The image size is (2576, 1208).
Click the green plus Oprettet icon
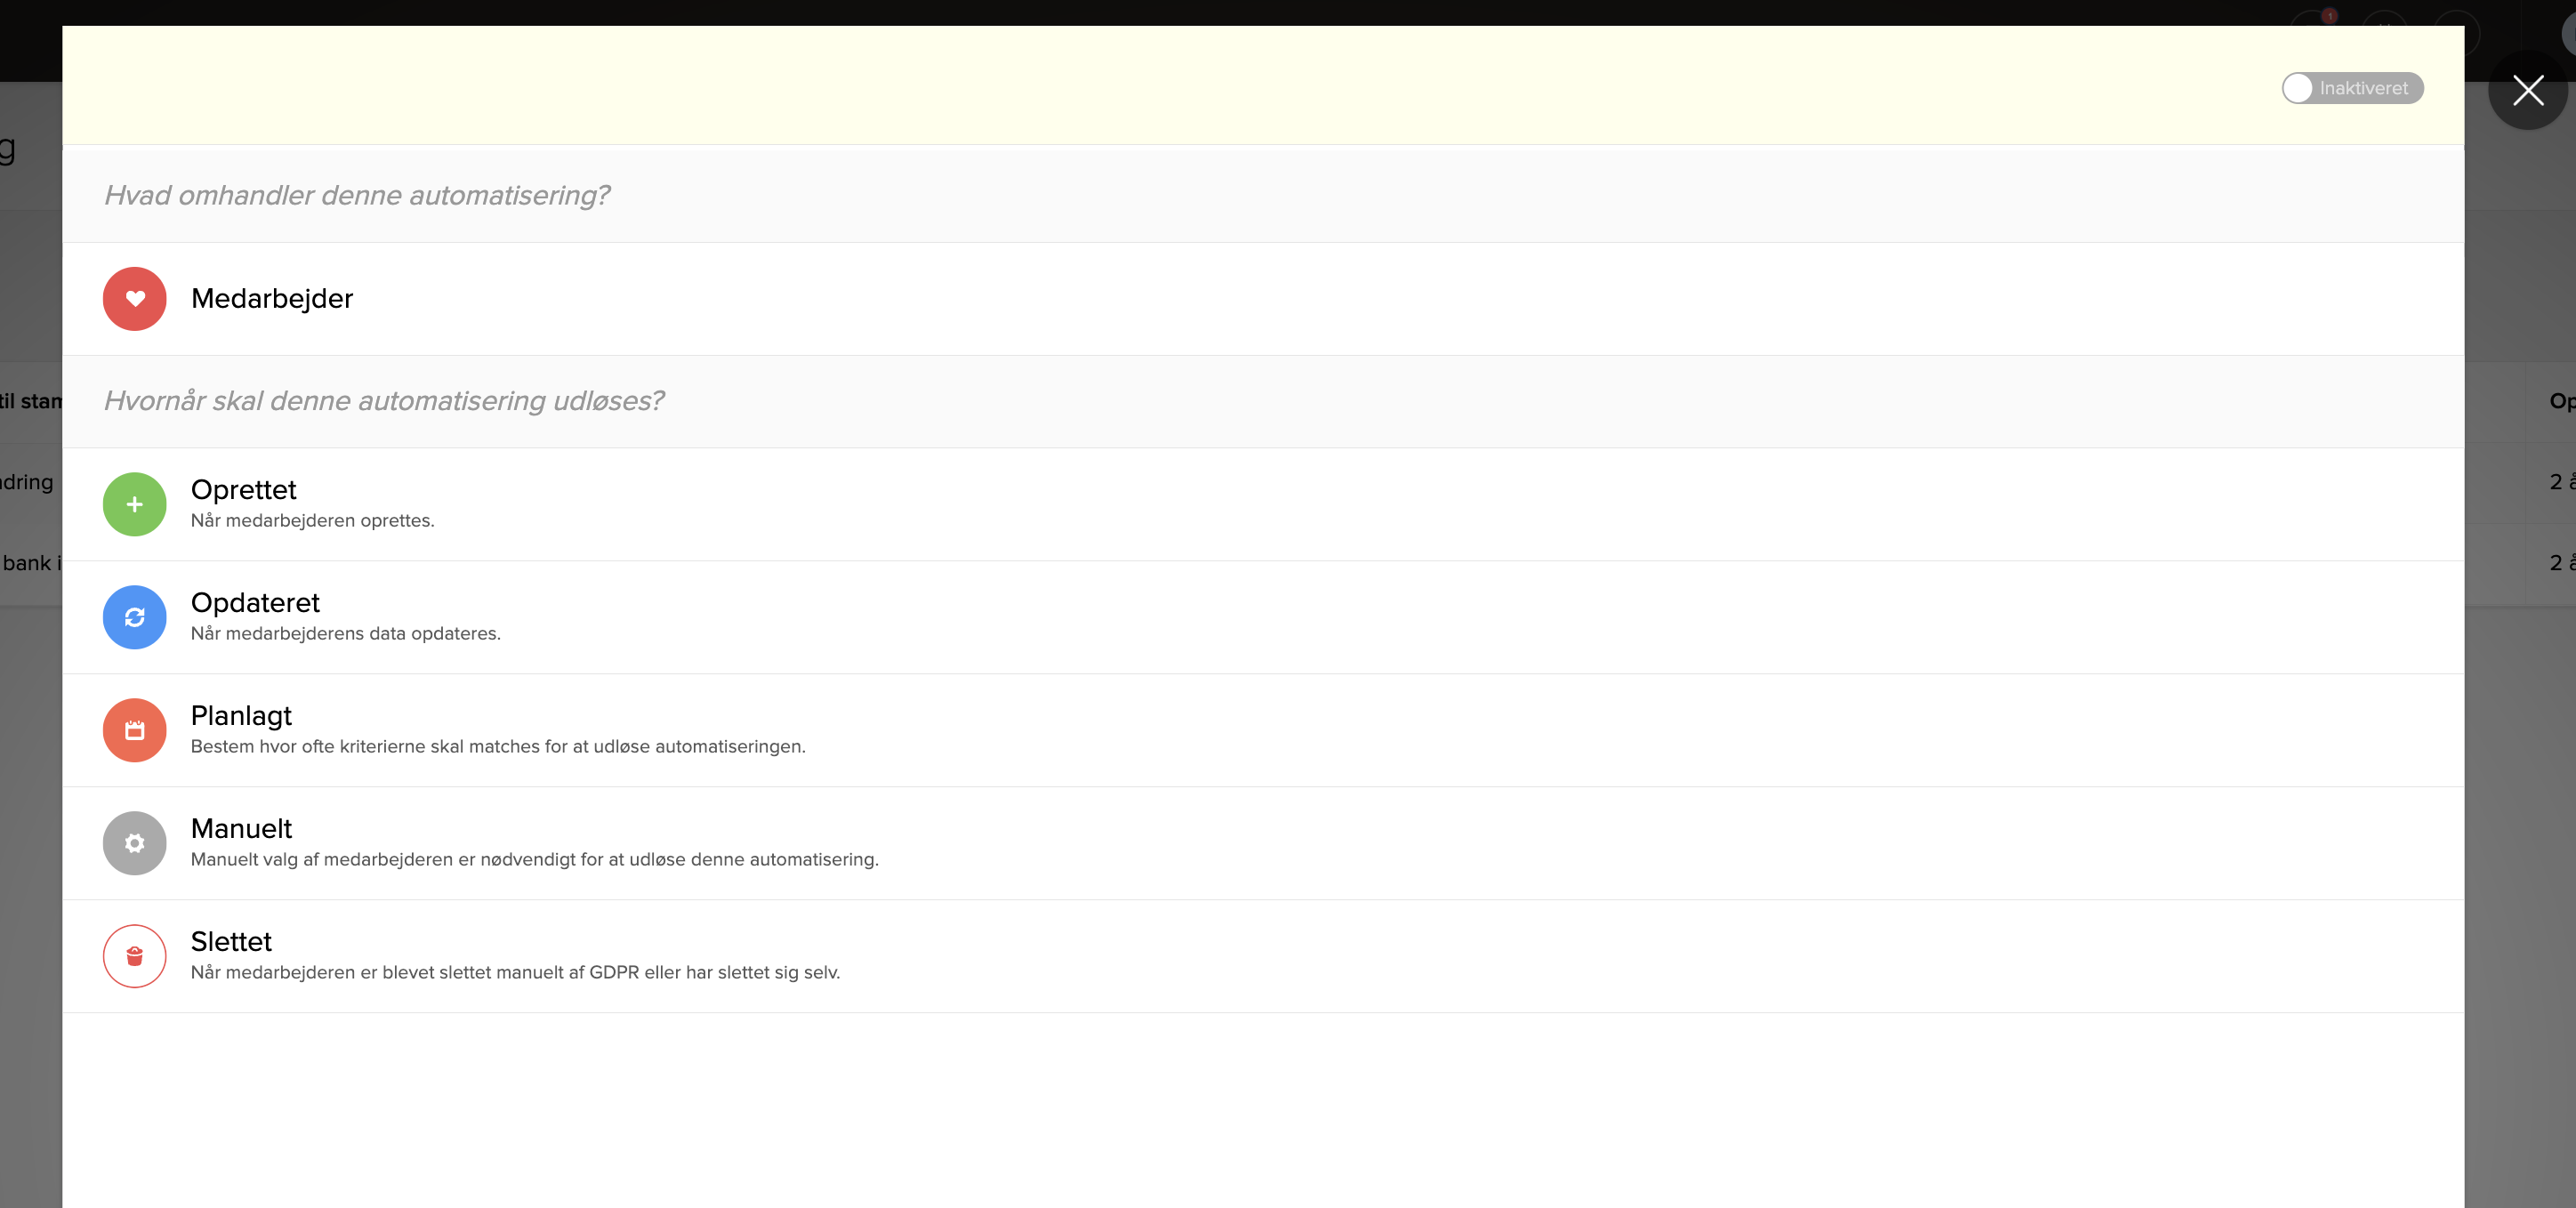(x=134, y=504)
